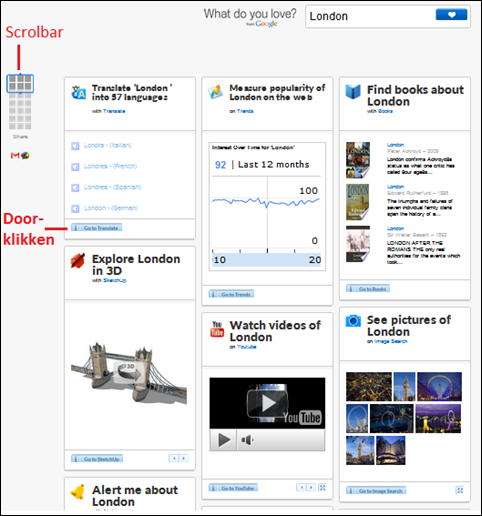Viewport: 482px width, 516px height.
Task: Open the London title link by Edward Rutherfurd
Action: [x=395, y=187]
